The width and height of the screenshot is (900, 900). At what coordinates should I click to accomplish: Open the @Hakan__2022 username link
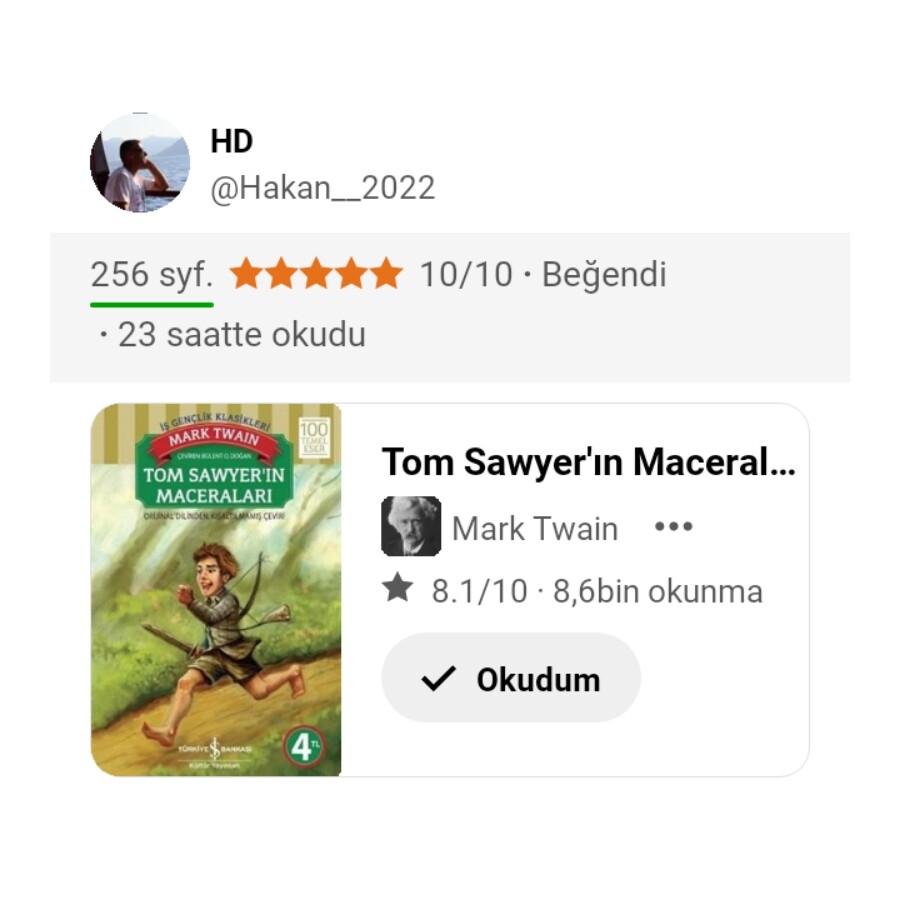323,188
